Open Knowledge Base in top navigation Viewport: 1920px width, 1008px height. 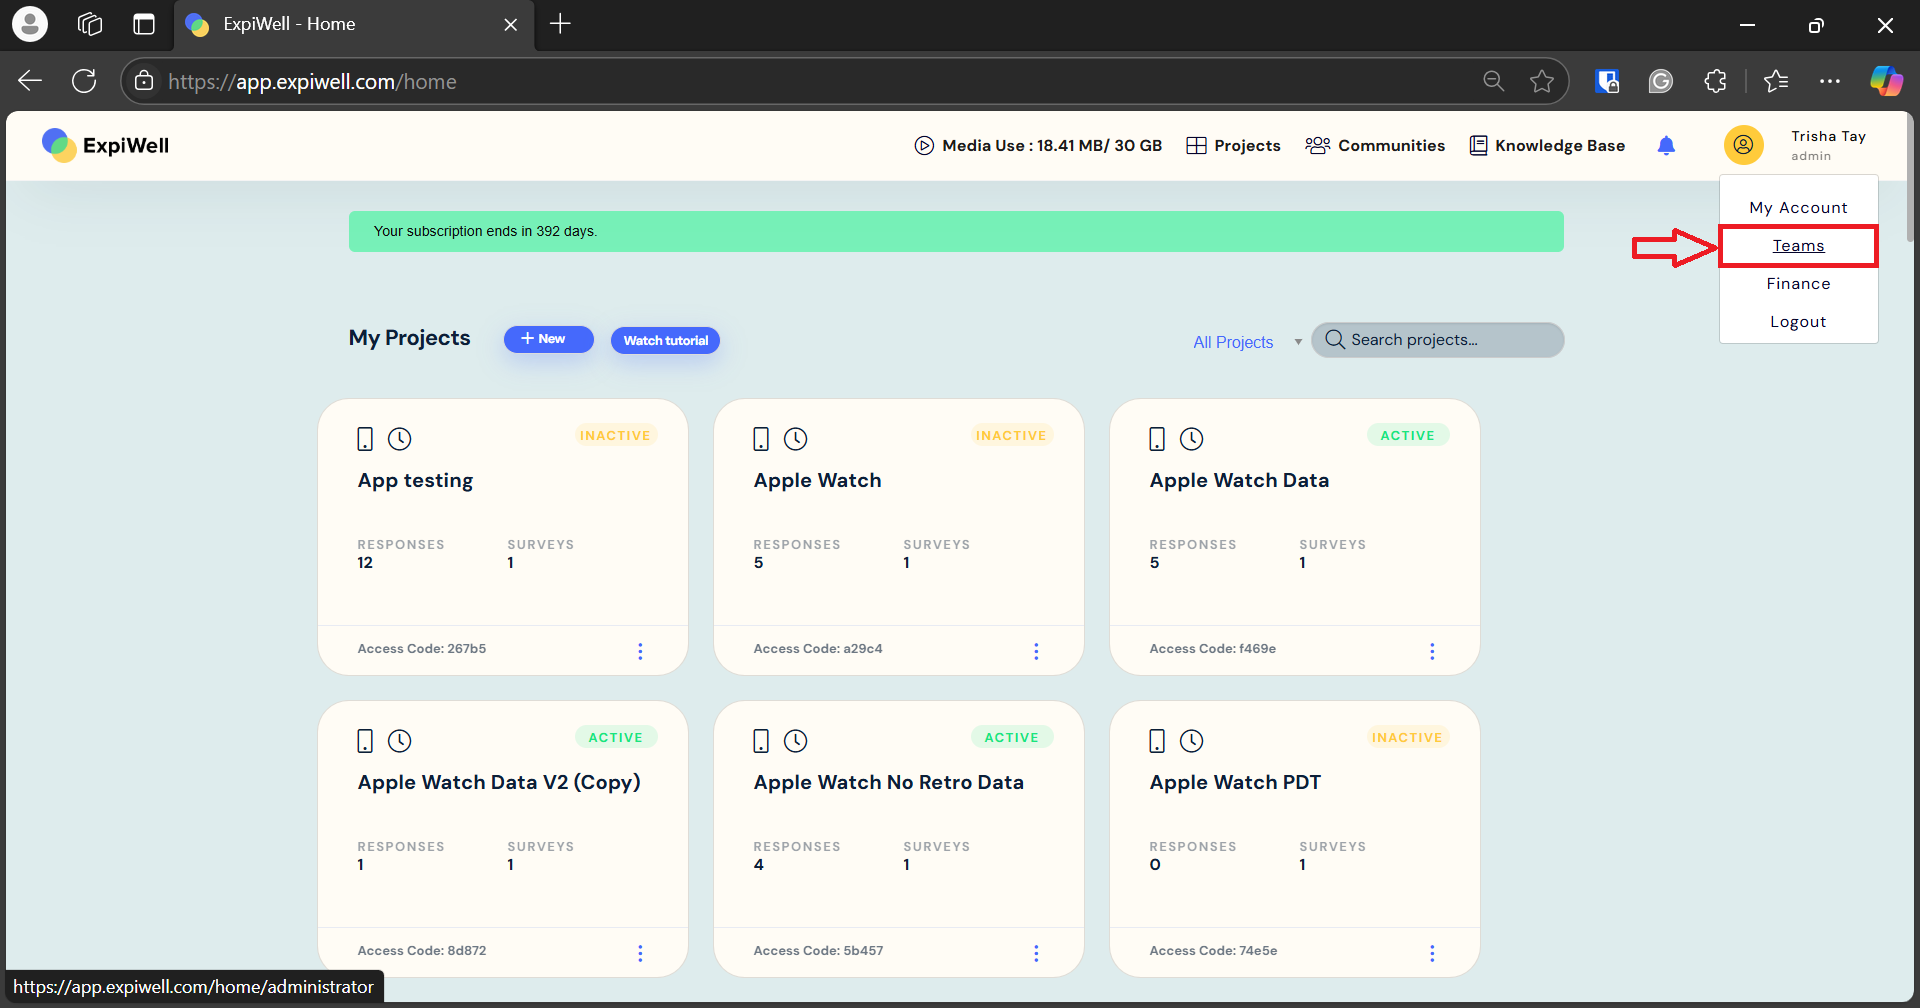(1547, 146)
